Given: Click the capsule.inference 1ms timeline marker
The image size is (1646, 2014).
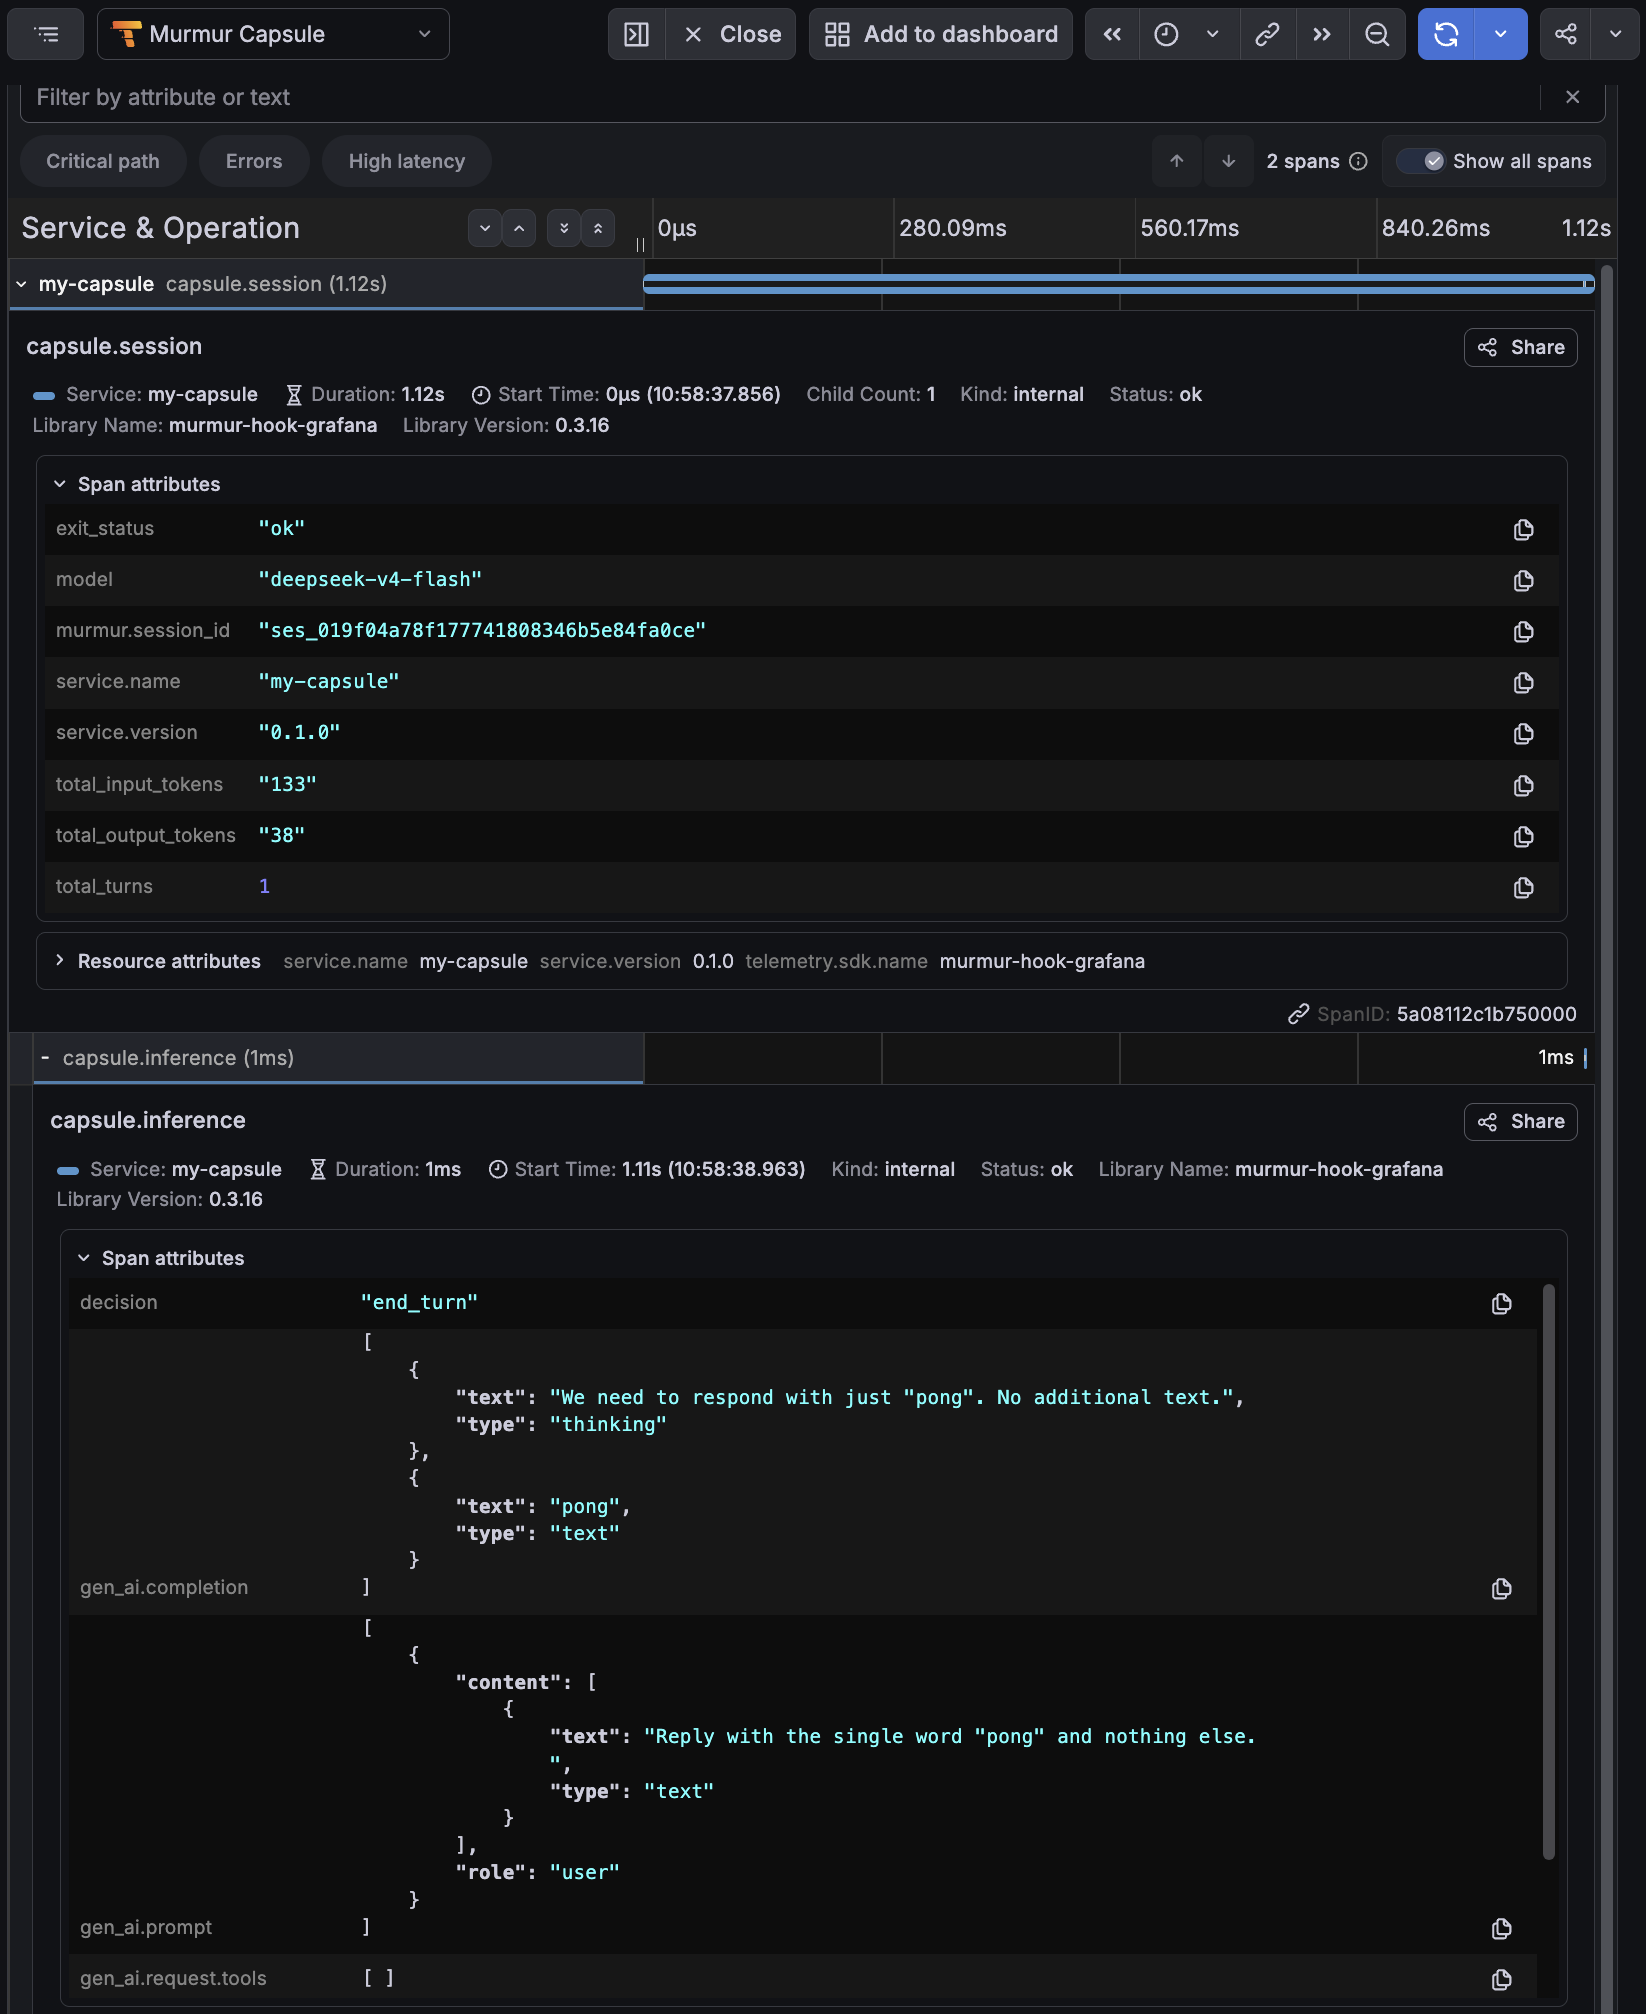Looking at the screenshot, I should pyautogui.click(x=1585, y=1058).
